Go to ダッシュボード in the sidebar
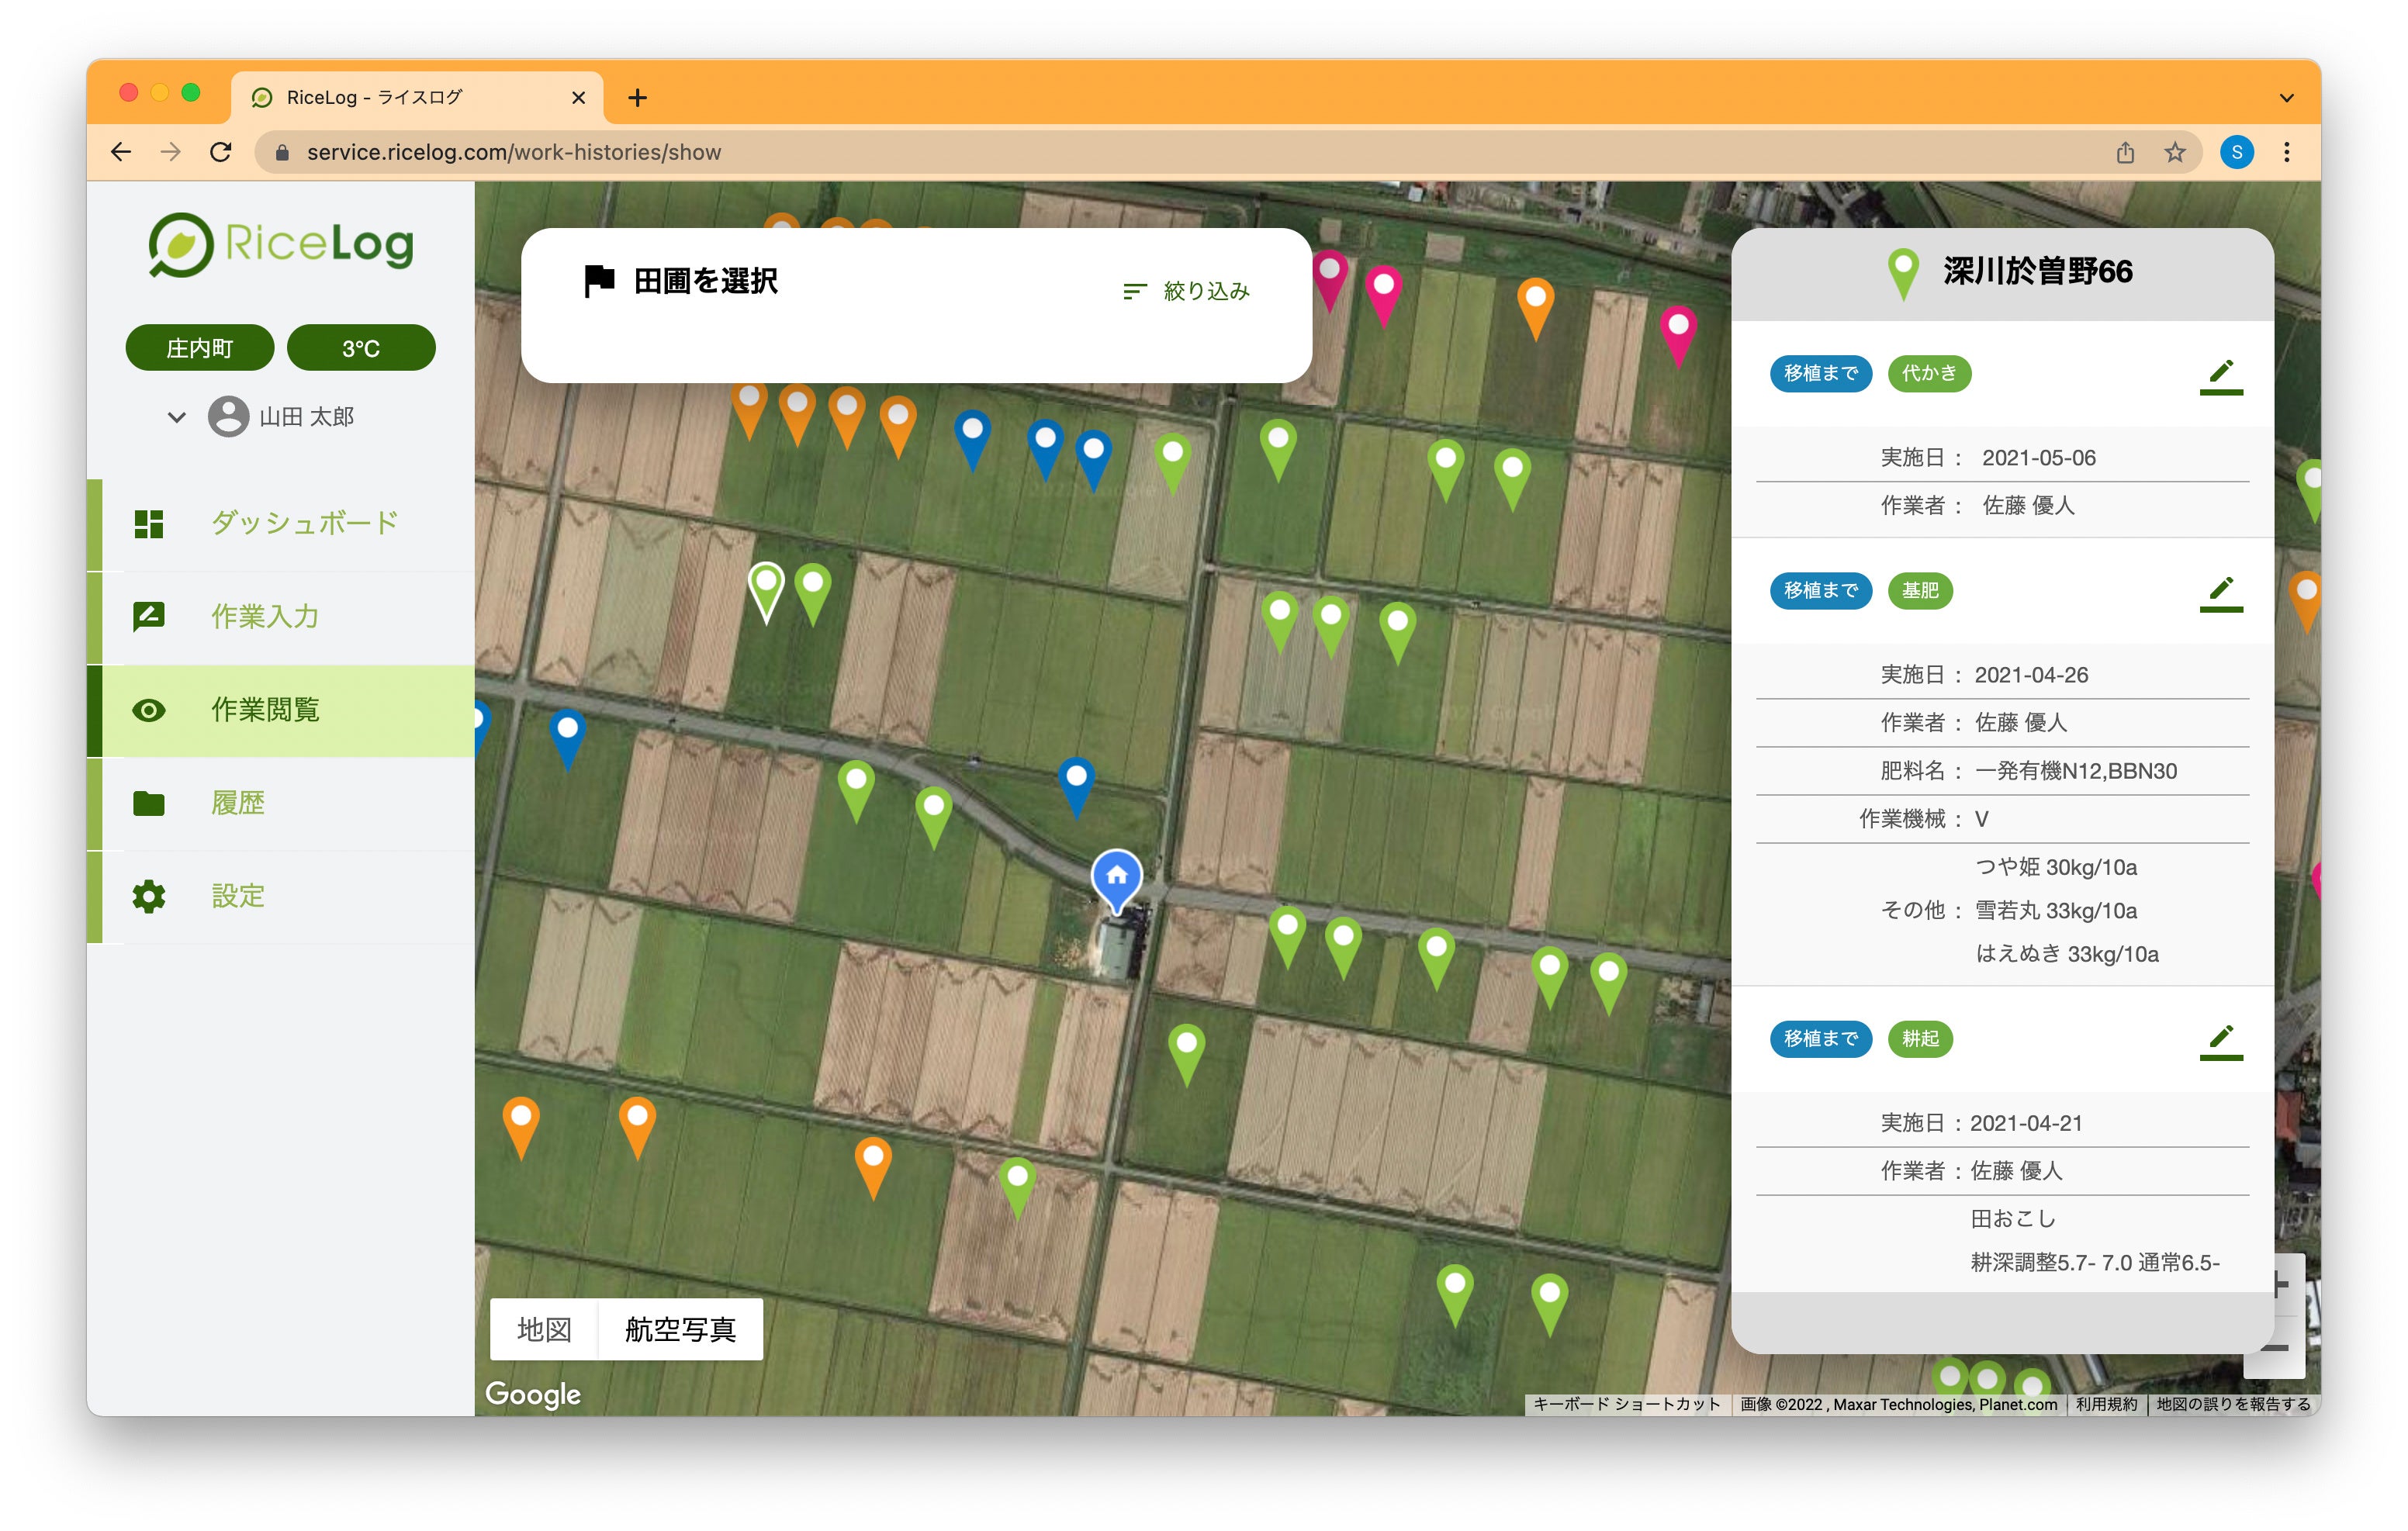2408x1531 pixels. [x=304, y=523]
